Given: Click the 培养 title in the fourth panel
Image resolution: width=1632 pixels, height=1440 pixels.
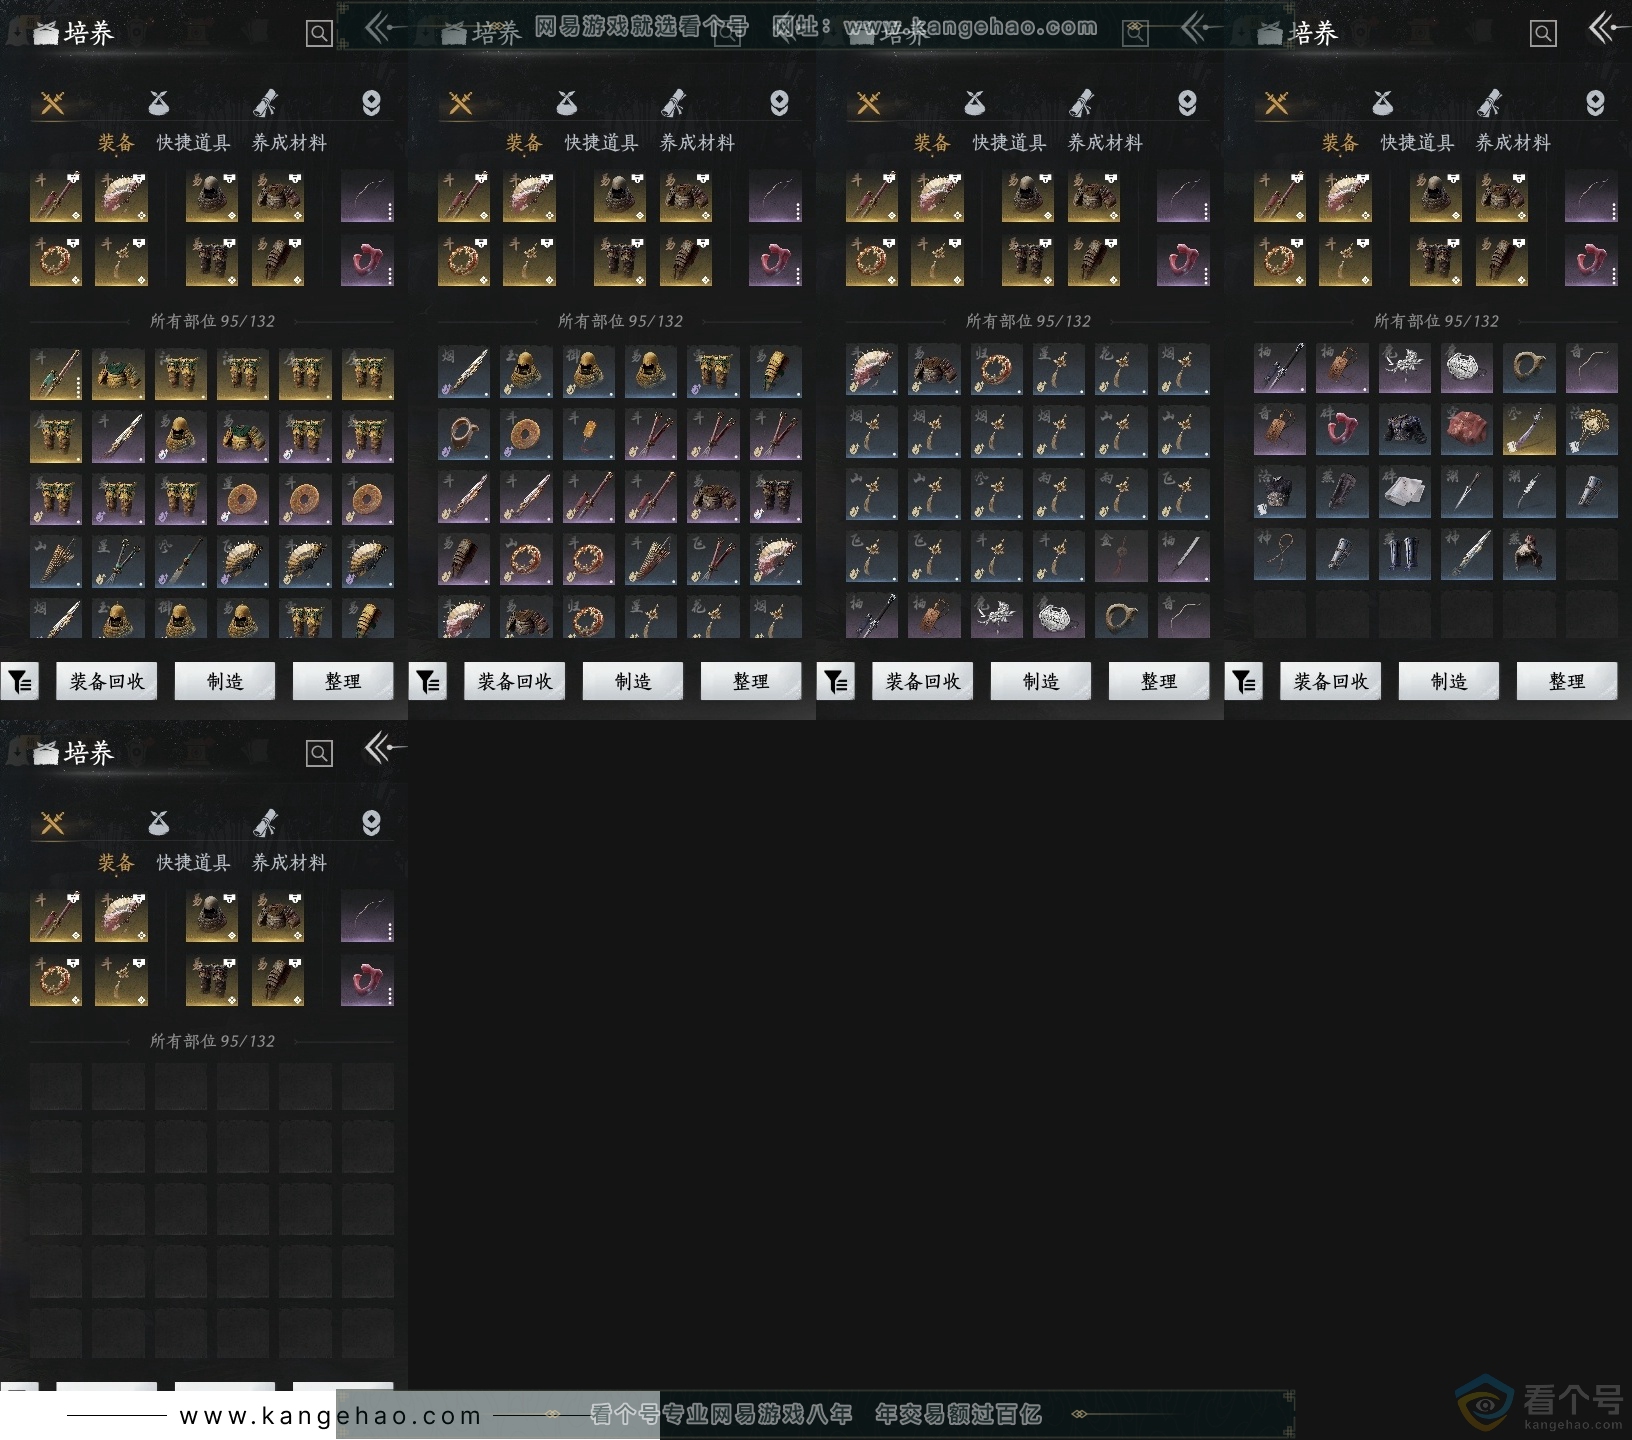Looking at the screenshot, I should click(1313, 33).
